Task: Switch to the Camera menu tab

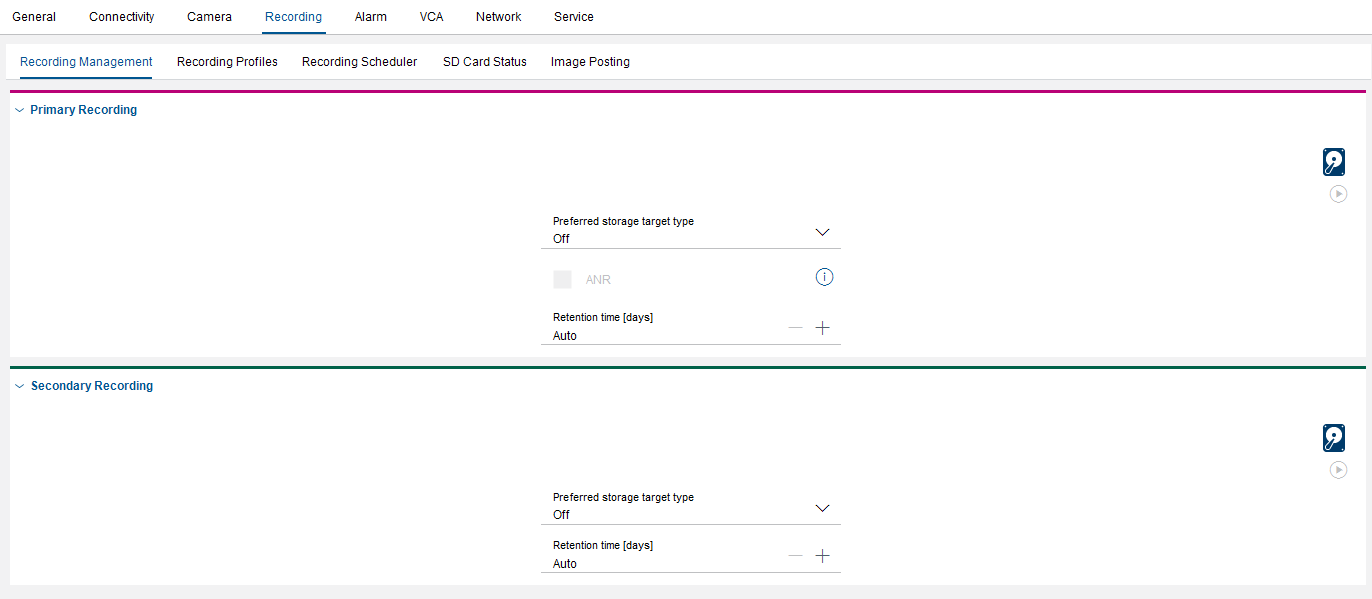Action: pyautogui.click(x=209, y=17)
